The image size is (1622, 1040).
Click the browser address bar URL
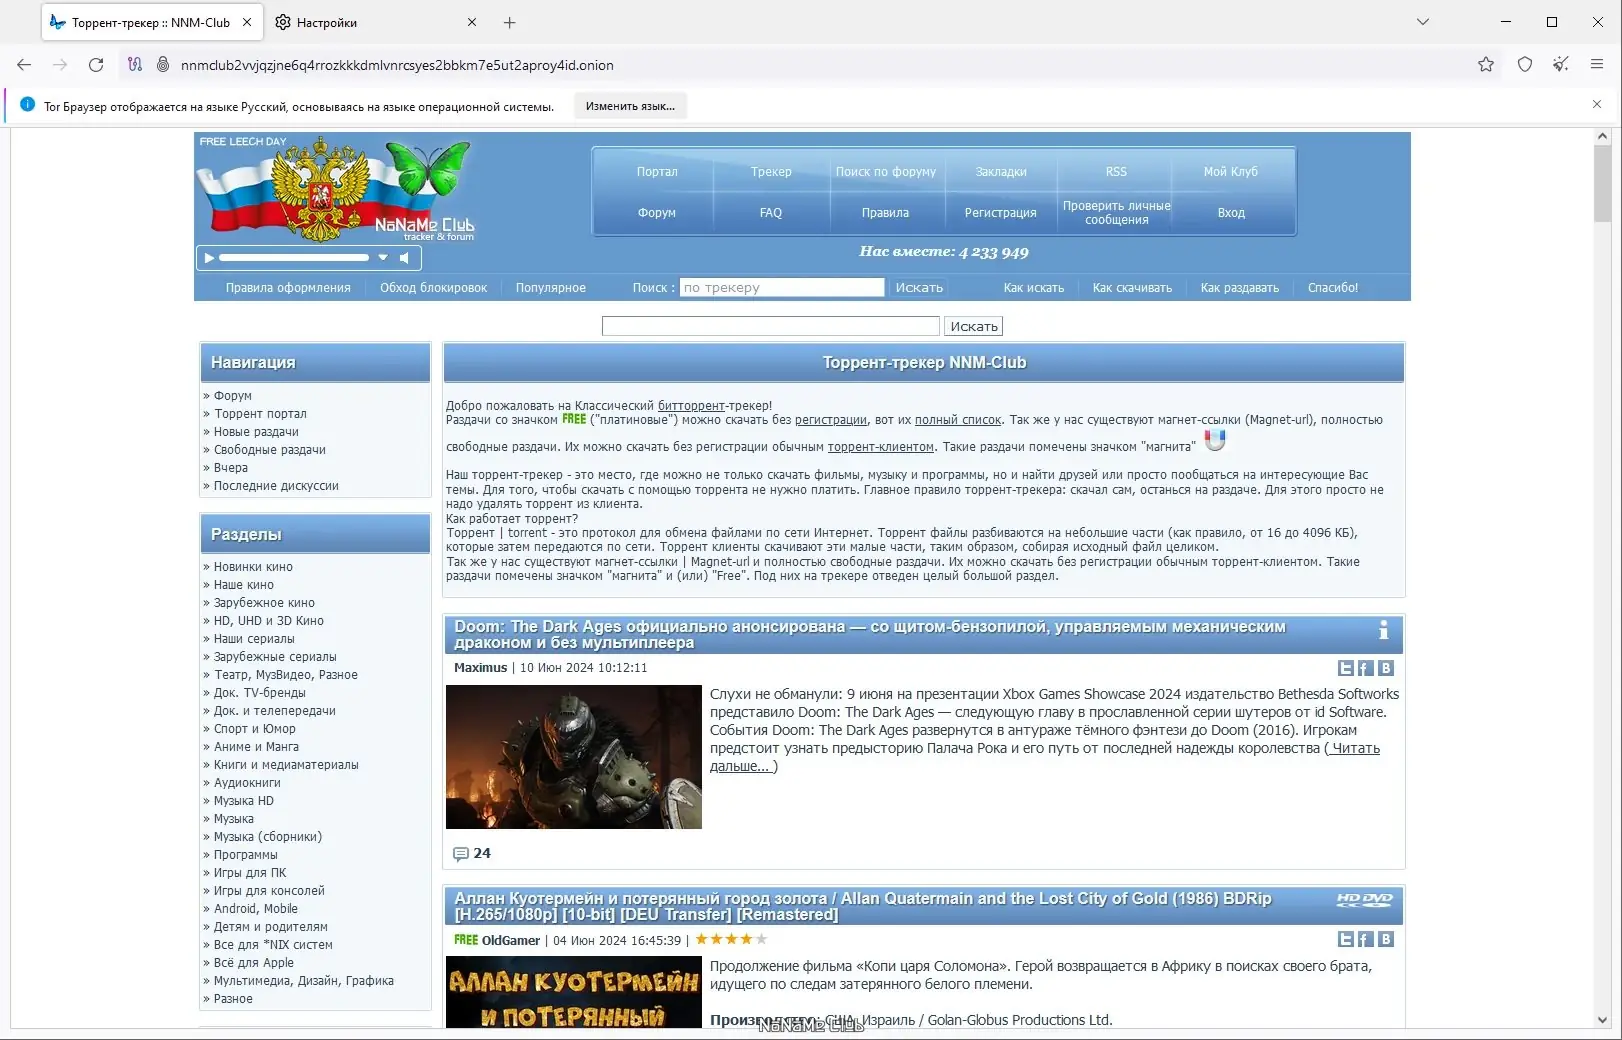[x=397, y=65]
